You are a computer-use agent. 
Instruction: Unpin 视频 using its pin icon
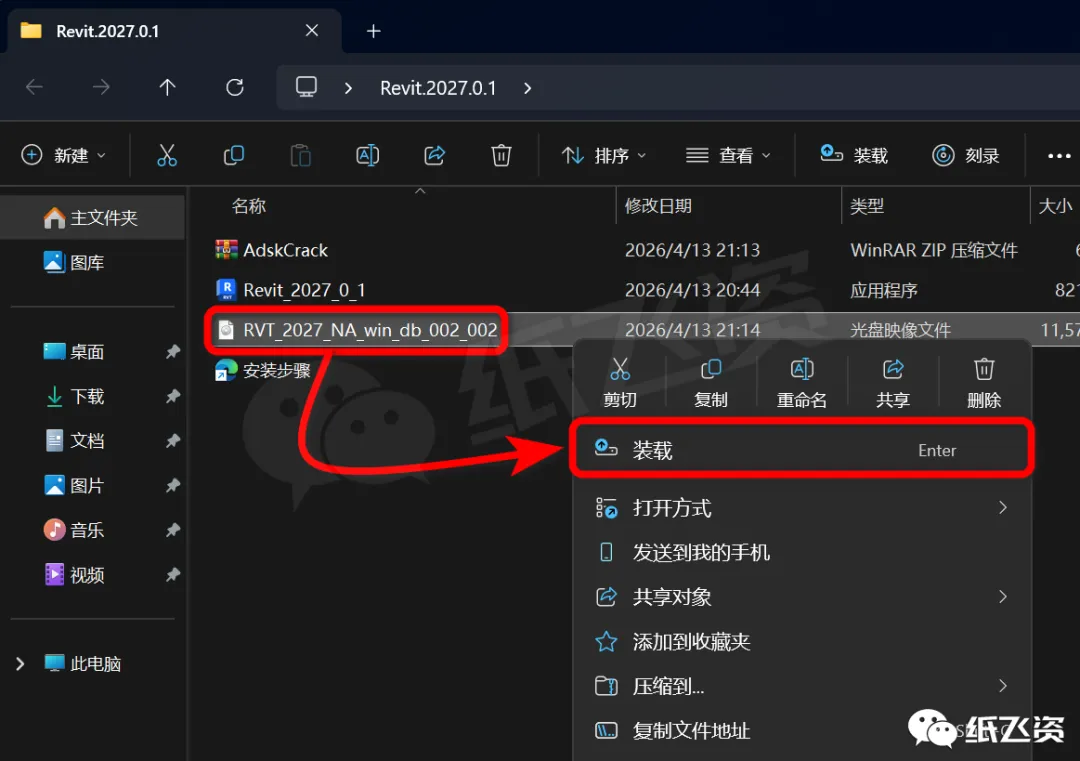172,574
